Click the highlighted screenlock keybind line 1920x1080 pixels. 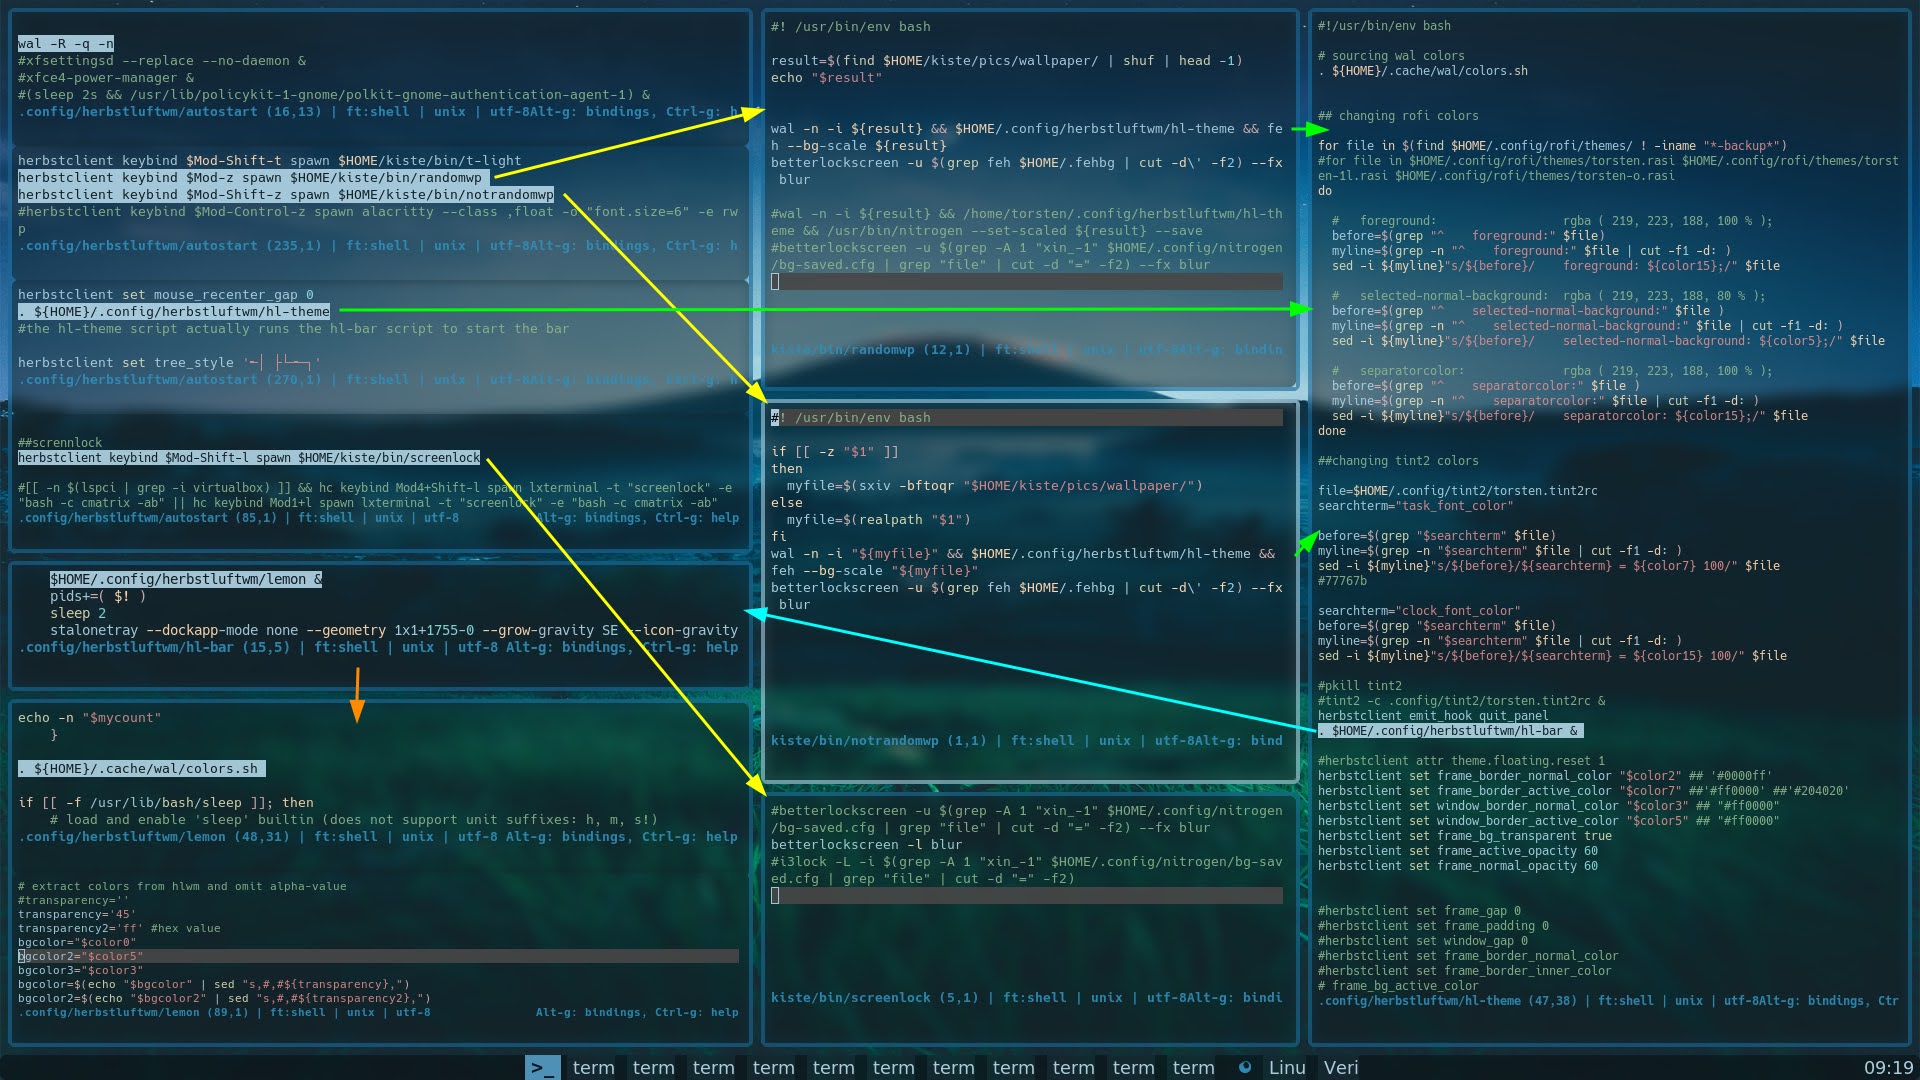pyautogui.click(x=249, y=457)
